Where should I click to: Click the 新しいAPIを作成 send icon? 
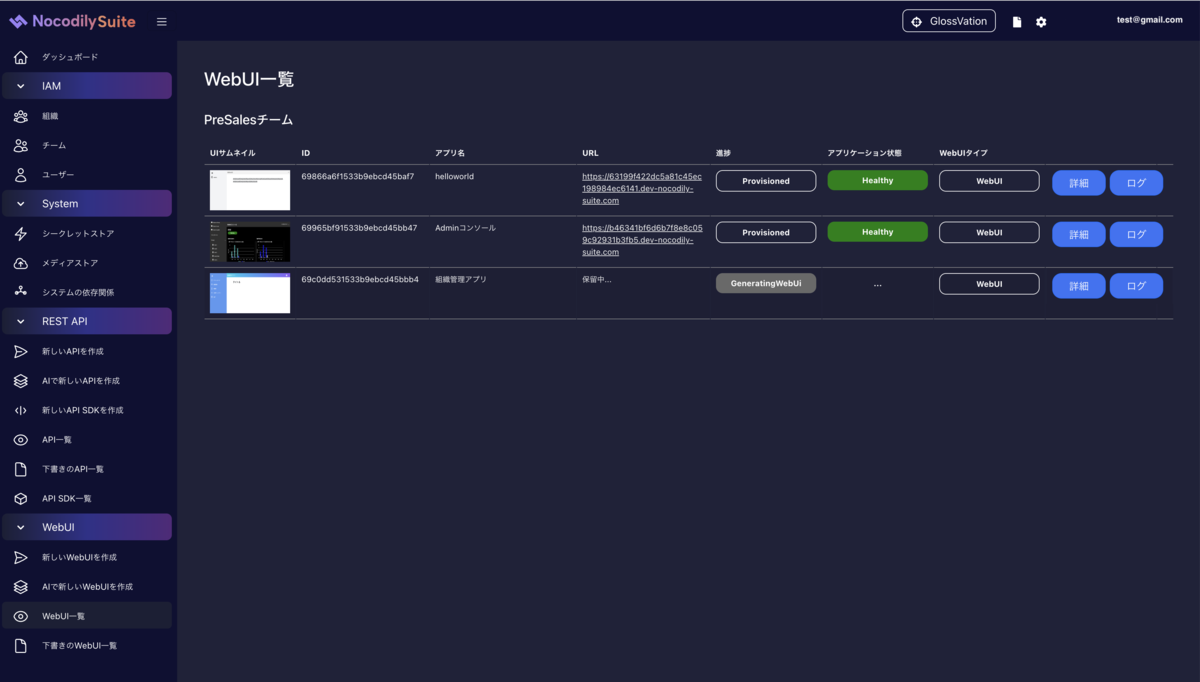tap(21, 351)
